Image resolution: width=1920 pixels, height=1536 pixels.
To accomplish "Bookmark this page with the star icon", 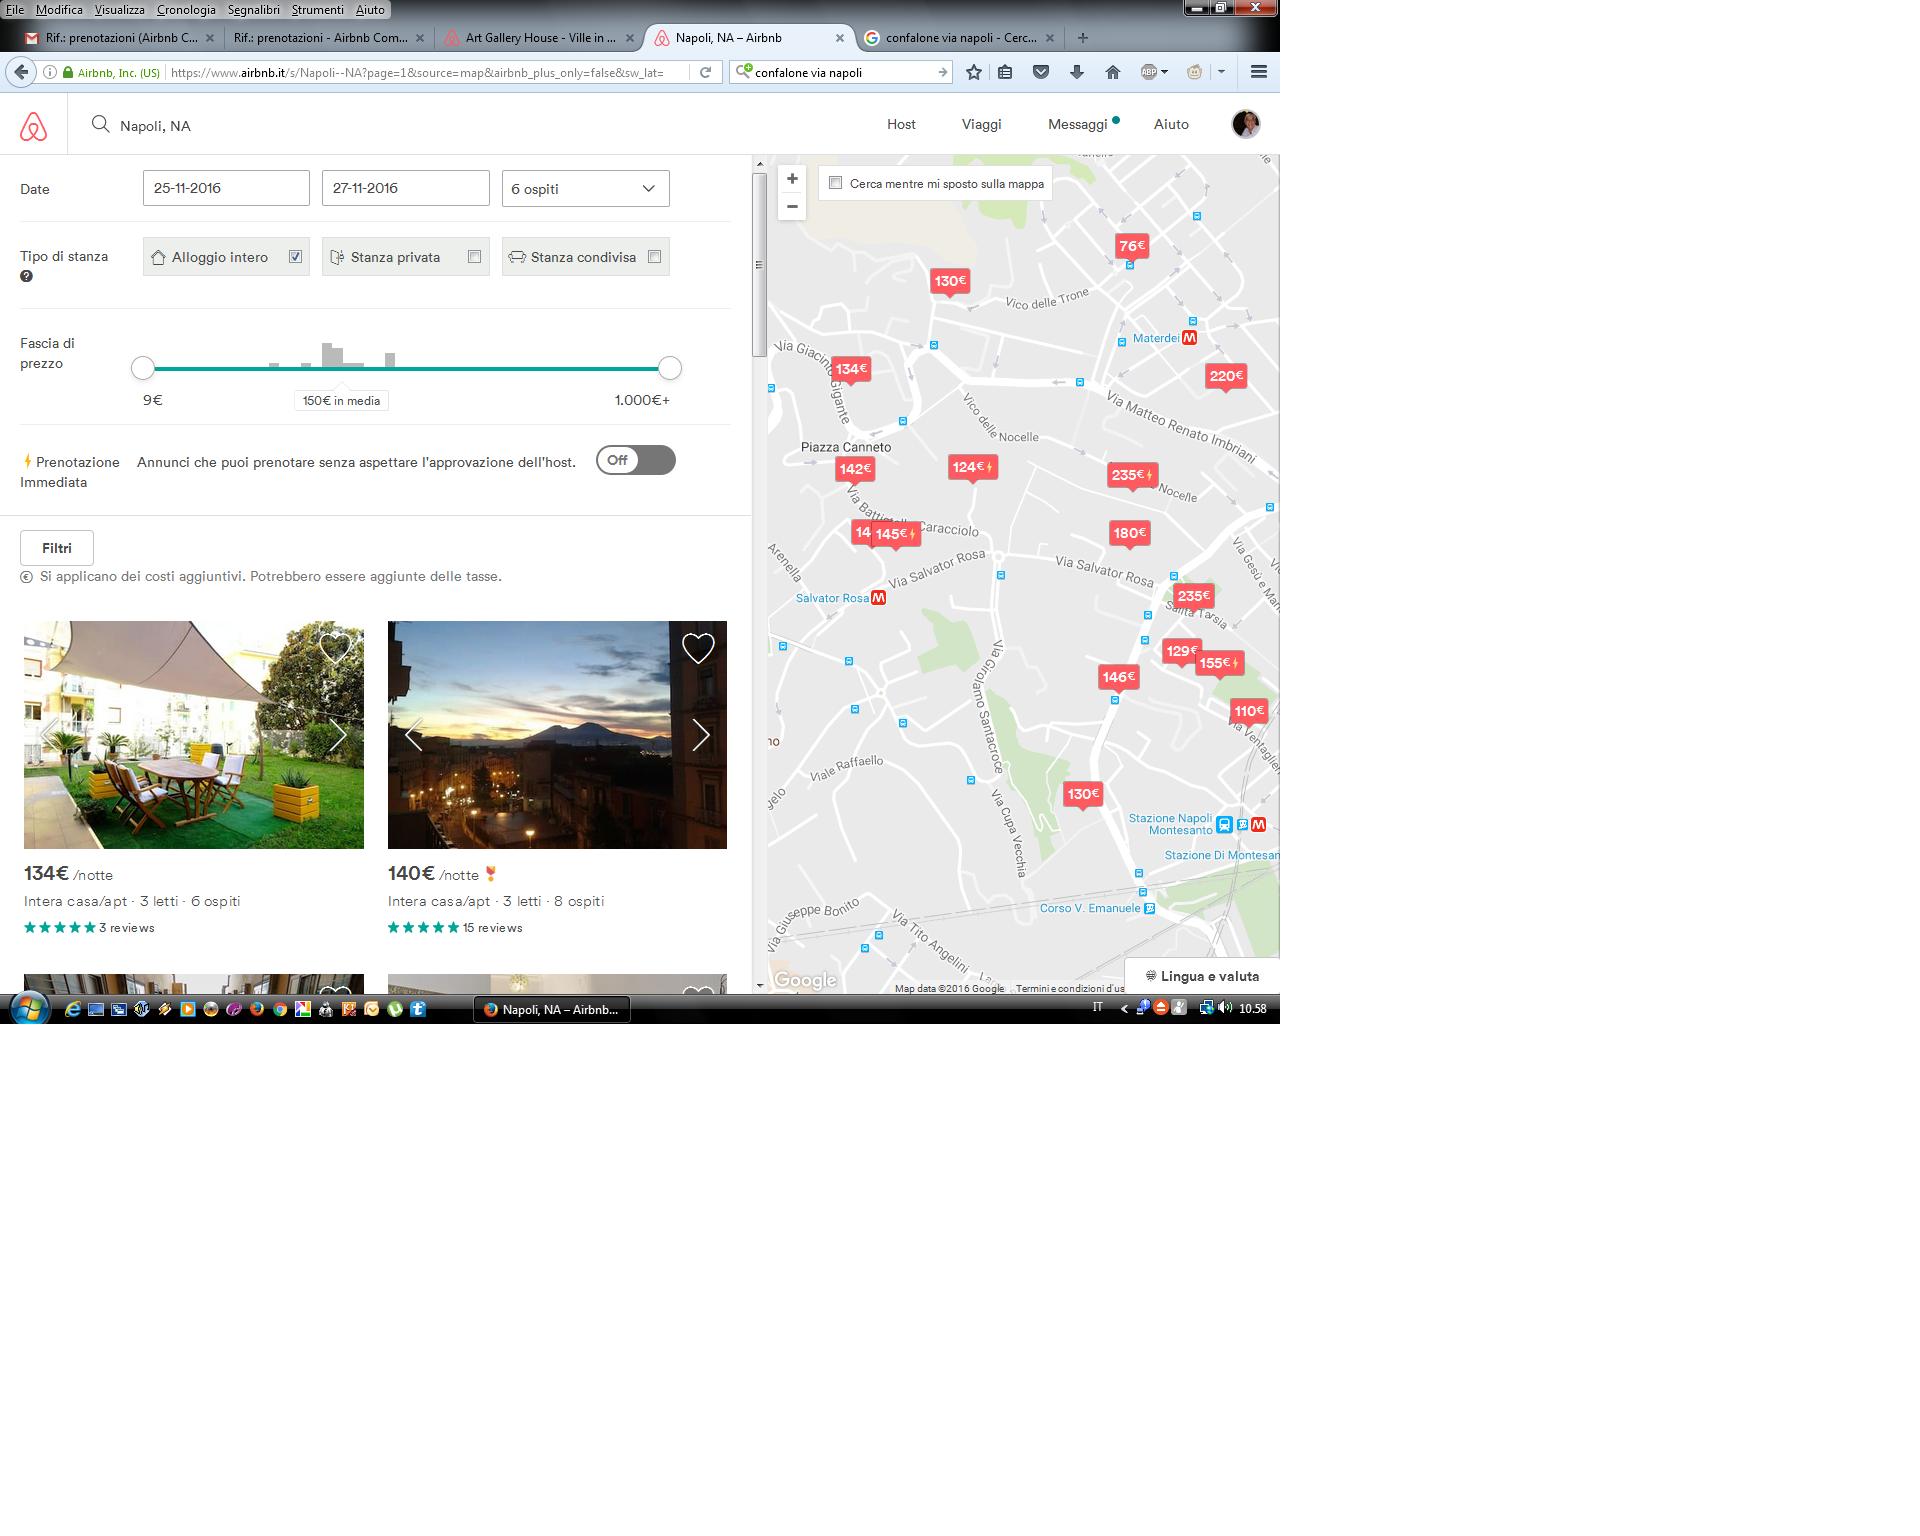I will (973, 72).
